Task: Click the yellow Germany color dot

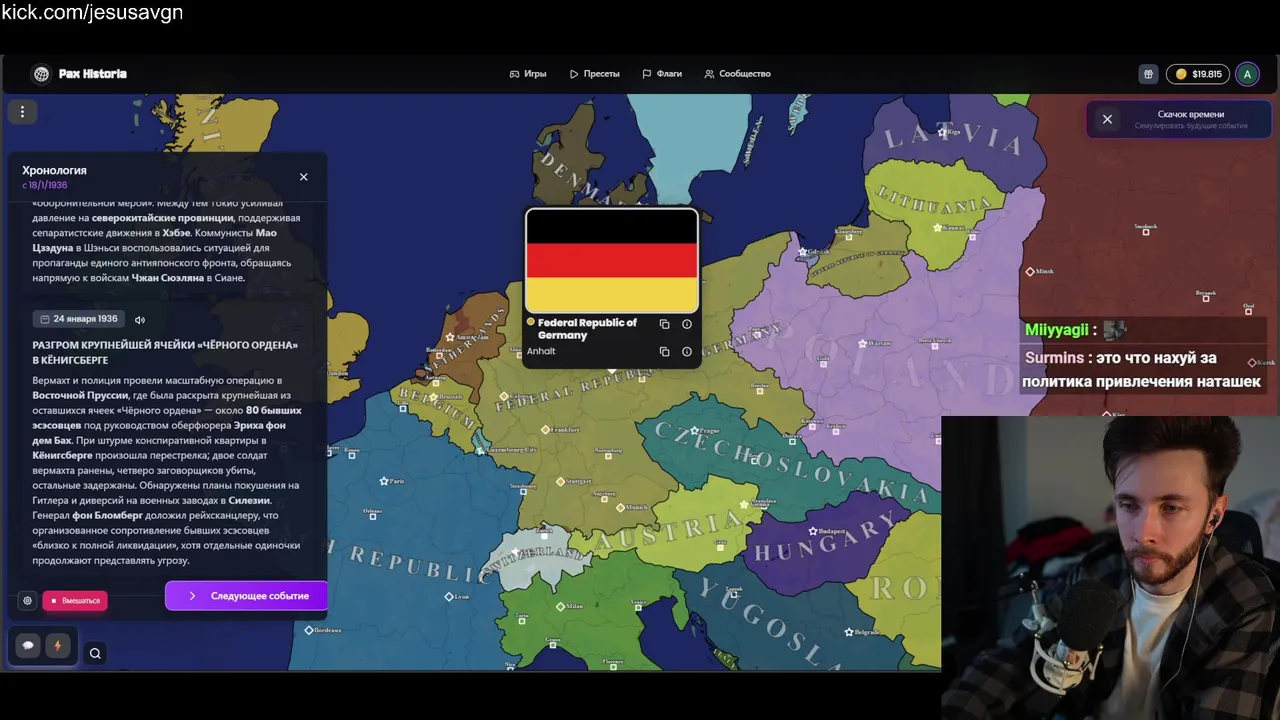Action: tap(531, 323)
